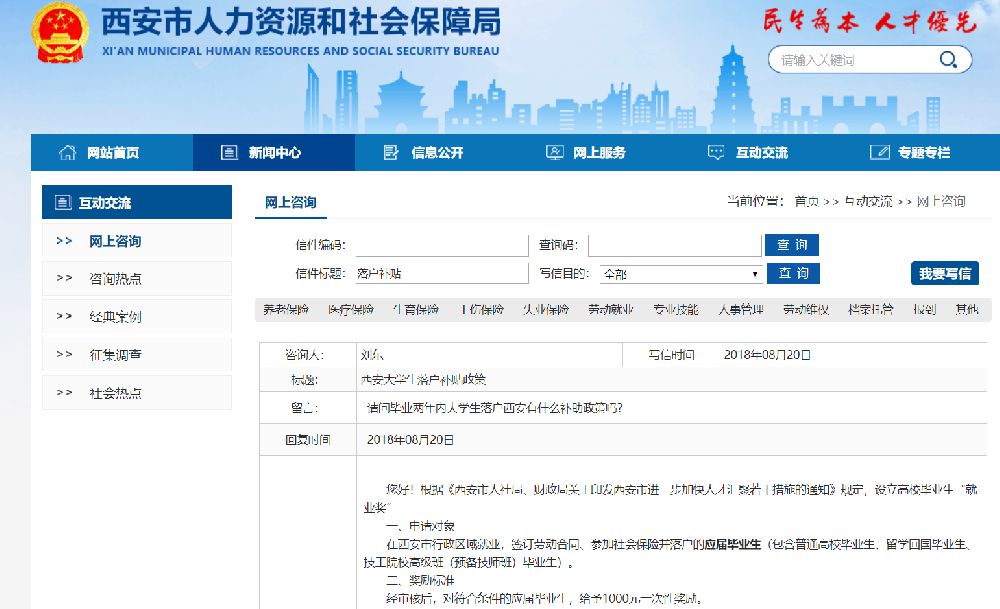
Task: Click the pencil icon beside 专题专栏
Action: coord(879,153)
